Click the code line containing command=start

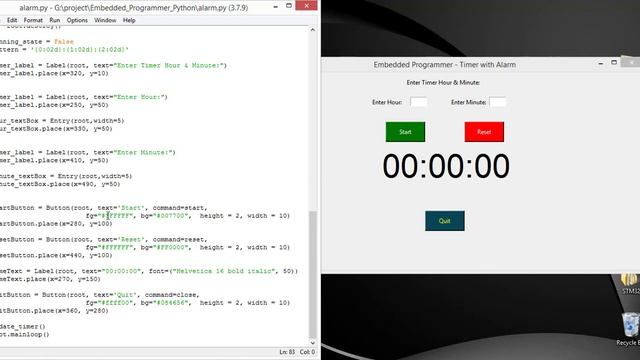point(104,208)
